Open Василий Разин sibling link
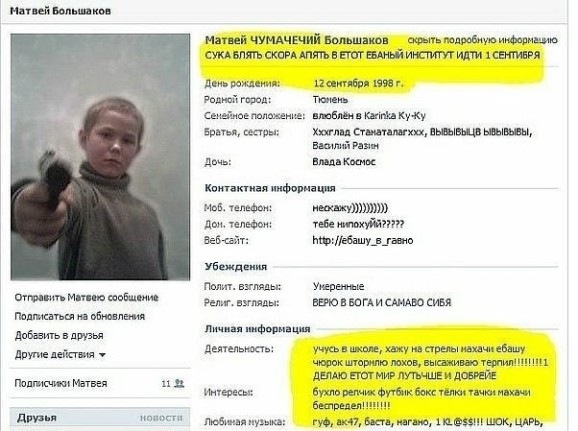The height and width of the screenshot is (431, 578). coord(346,146)
